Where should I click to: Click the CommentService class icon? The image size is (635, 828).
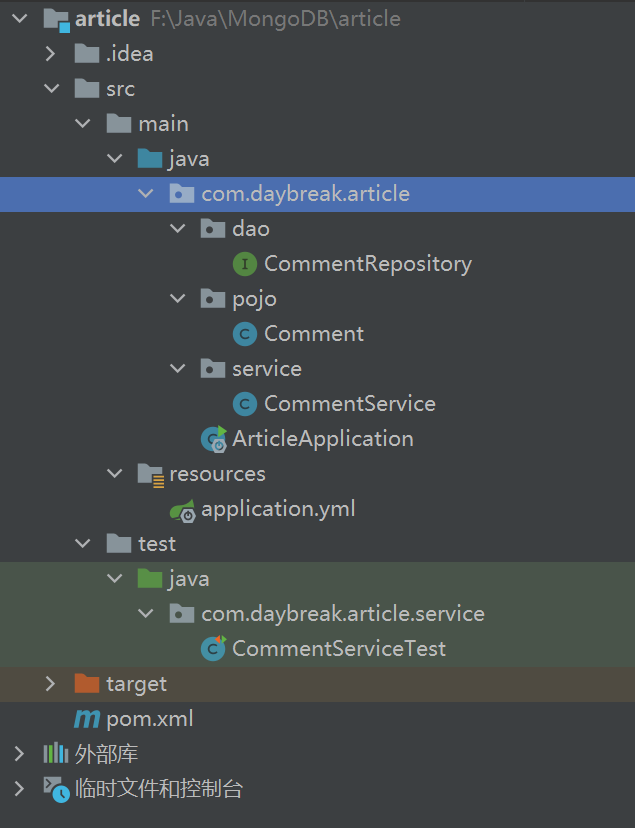tap(244, 404)
